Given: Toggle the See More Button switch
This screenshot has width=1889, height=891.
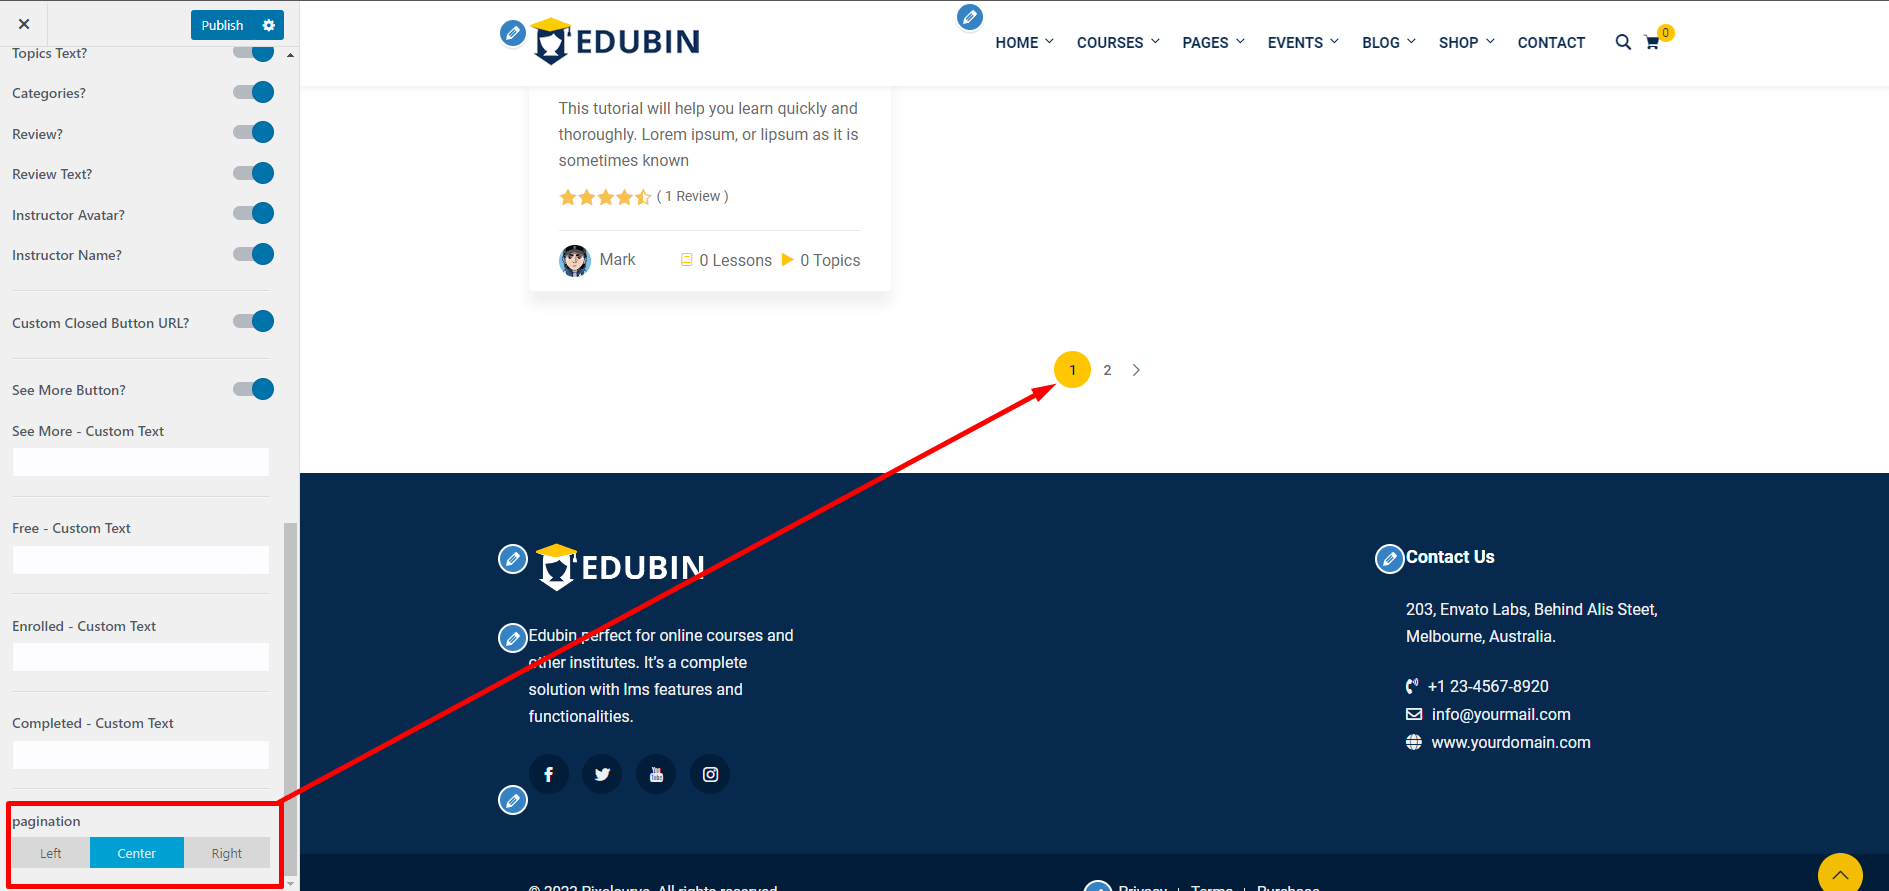Looking at the screenshot, I should pyautogui.click(x=254, y=390).
